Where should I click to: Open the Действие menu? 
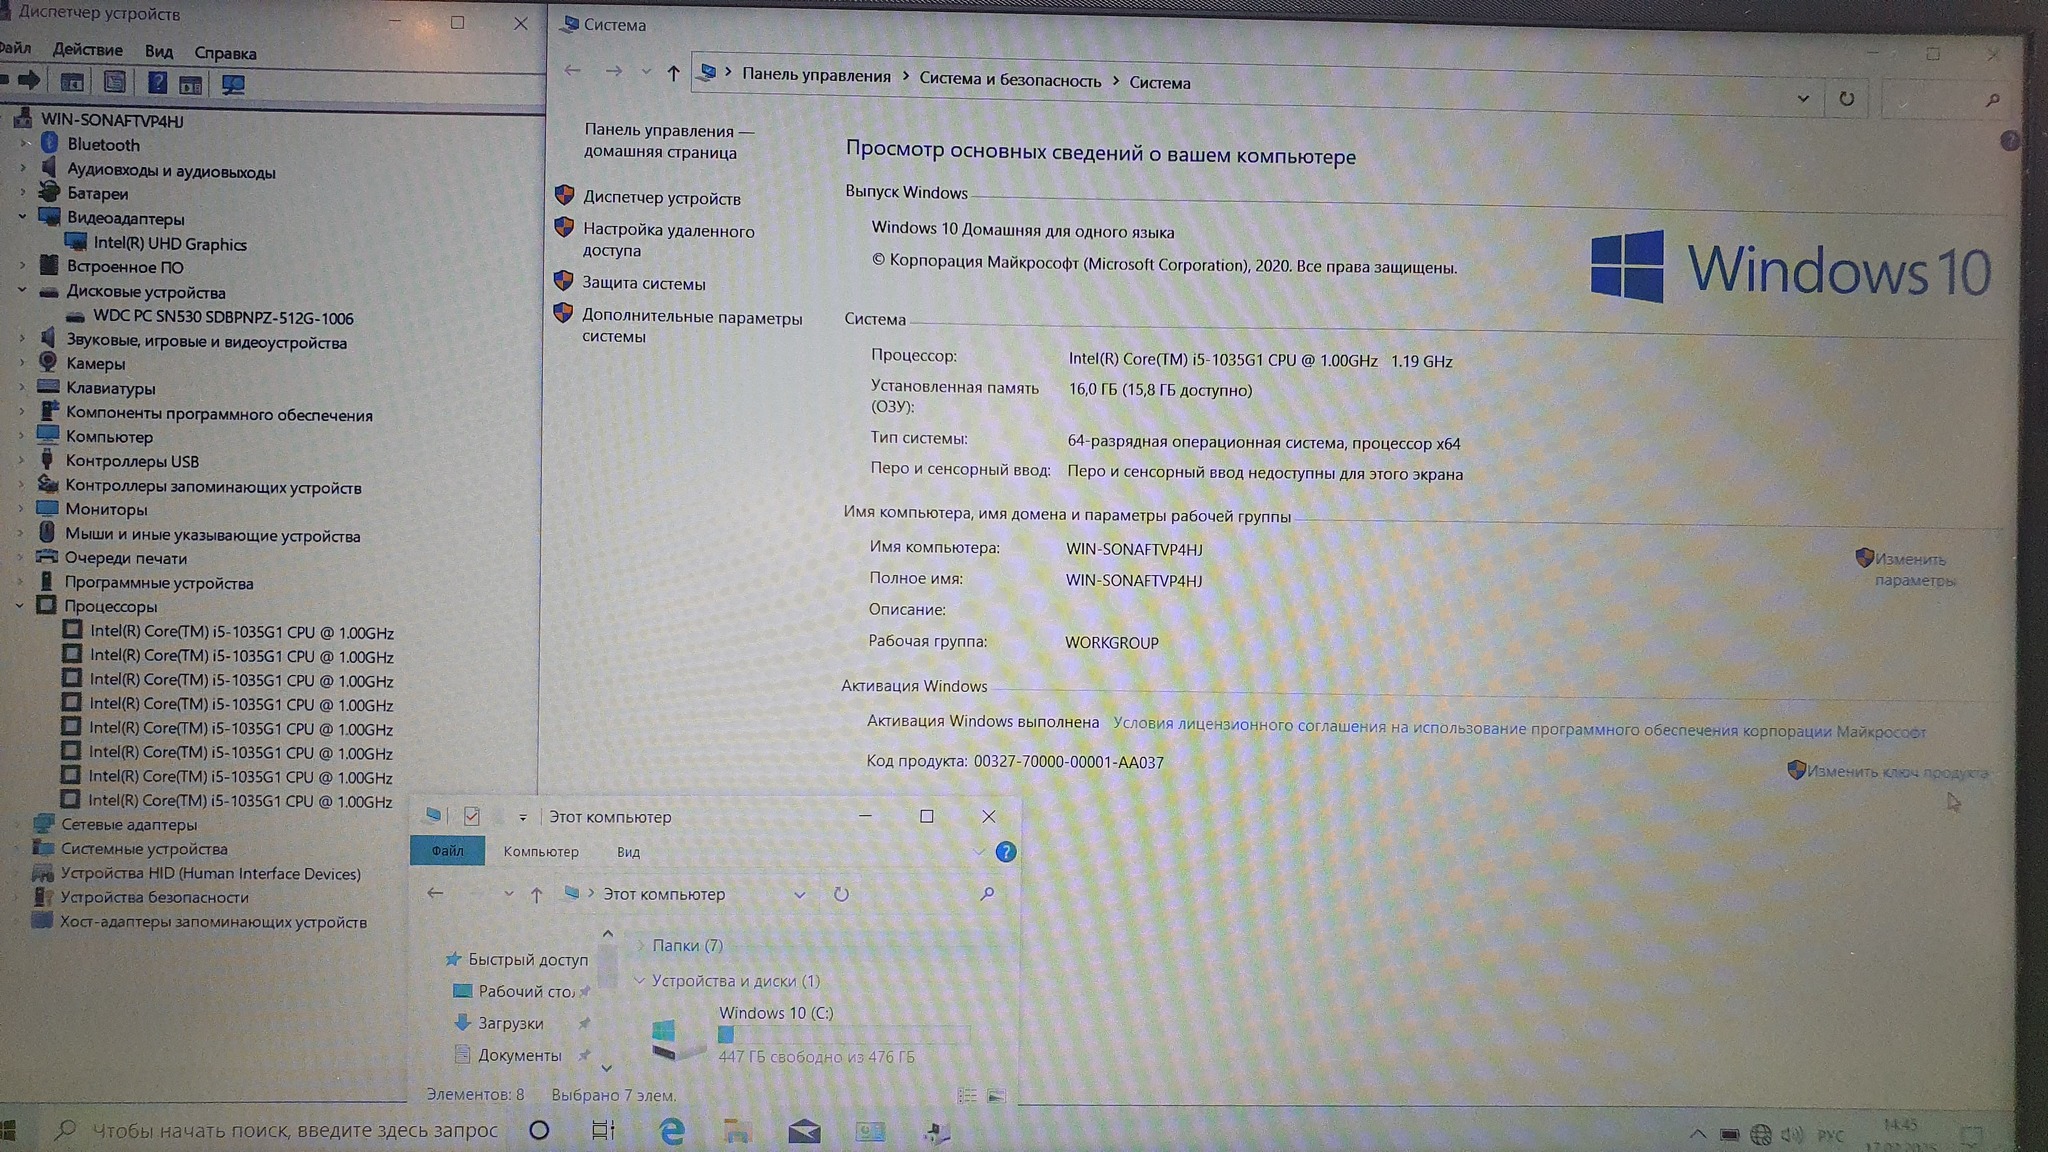click(88, 50)
